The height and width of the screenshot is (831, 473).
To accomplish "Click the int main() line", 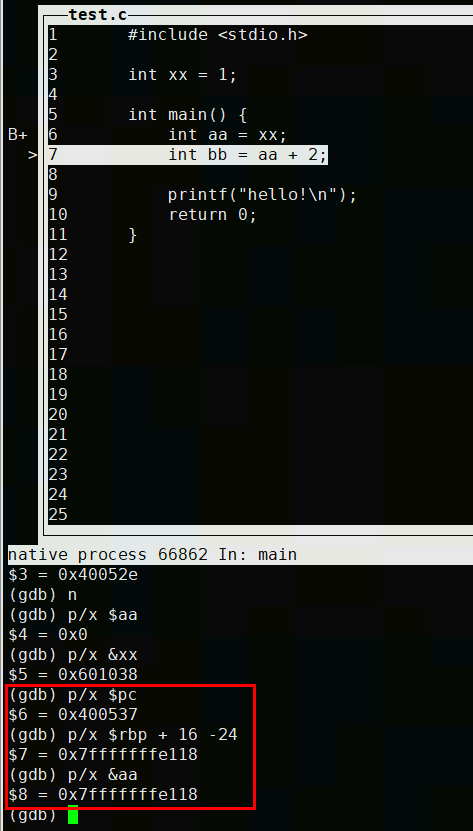I will [x=188, y=115].
